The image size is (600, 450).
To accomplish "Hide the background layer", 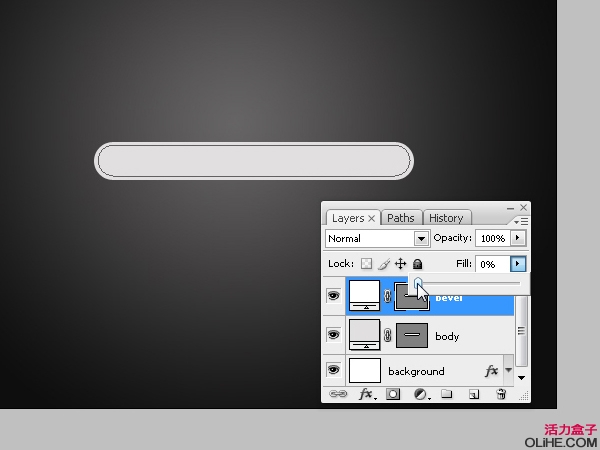I will [x=333, y=370].
